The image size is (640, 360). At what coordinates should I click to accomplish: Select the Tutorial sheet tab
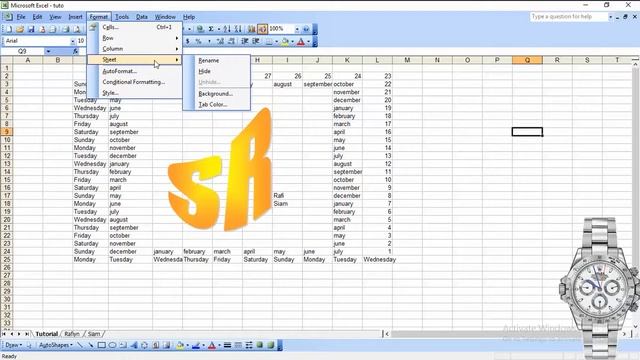pos(47,334)
